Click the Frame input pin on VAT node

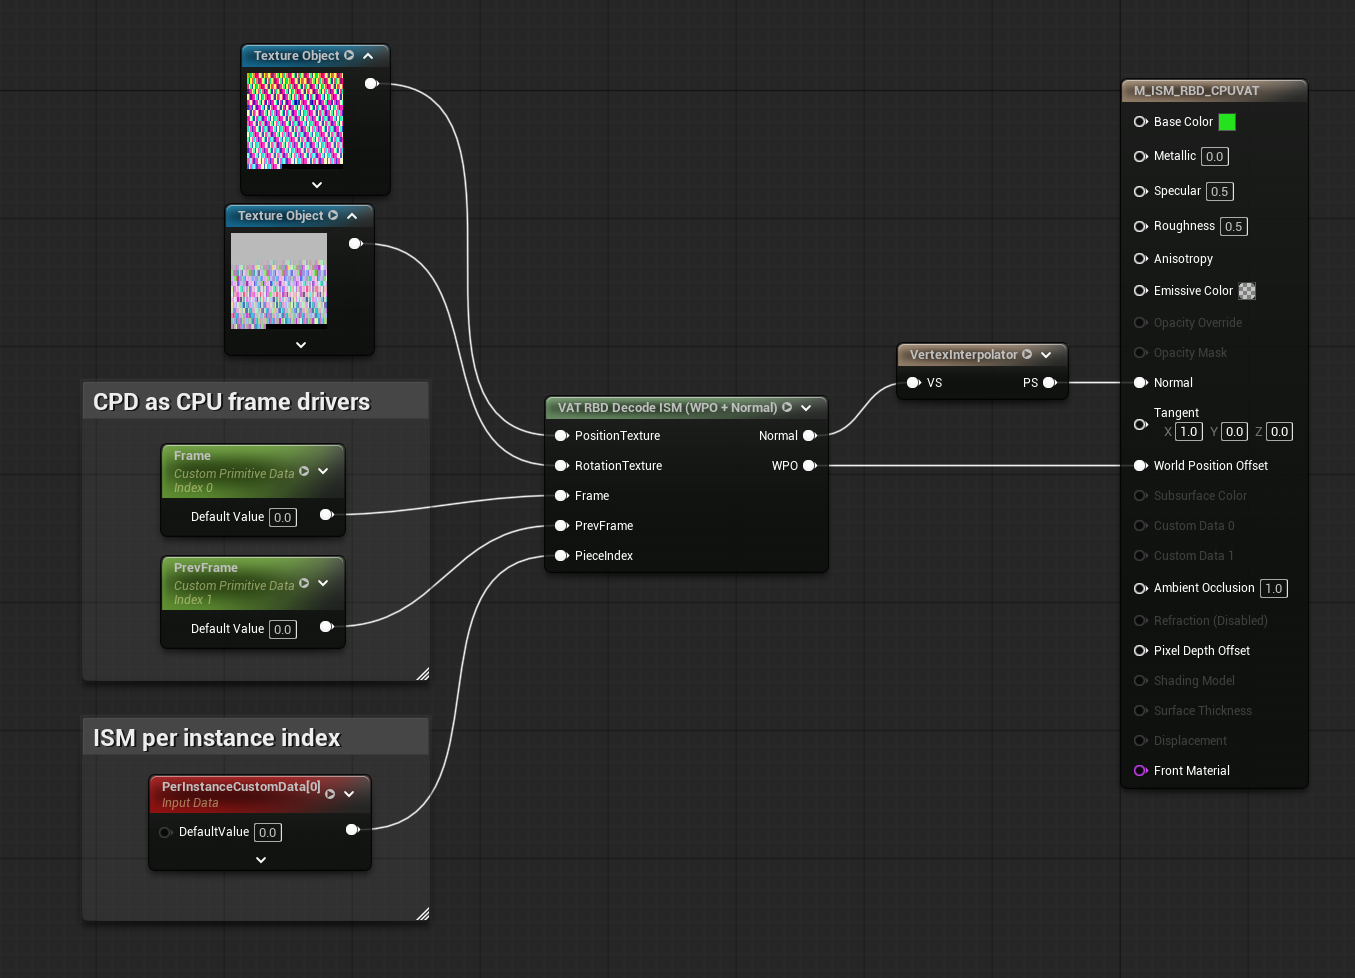(x=561, y=496)
